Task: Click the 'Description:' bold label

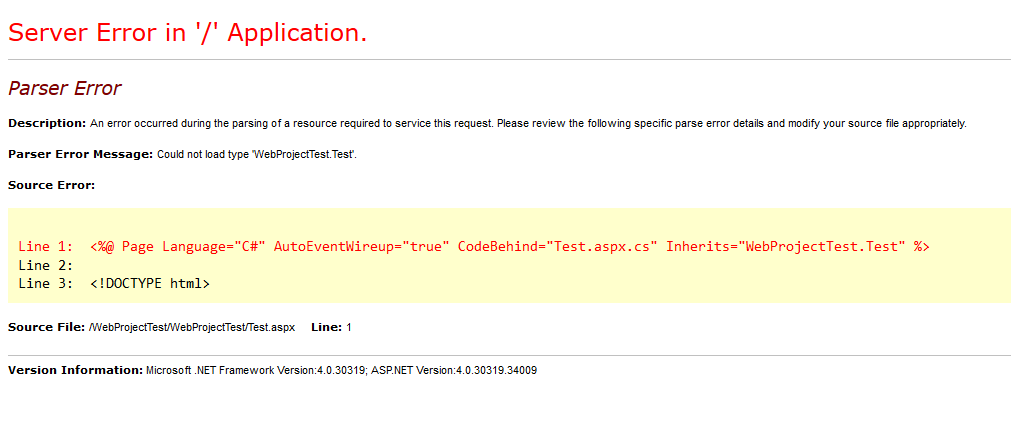Action: tap(46, 123)
